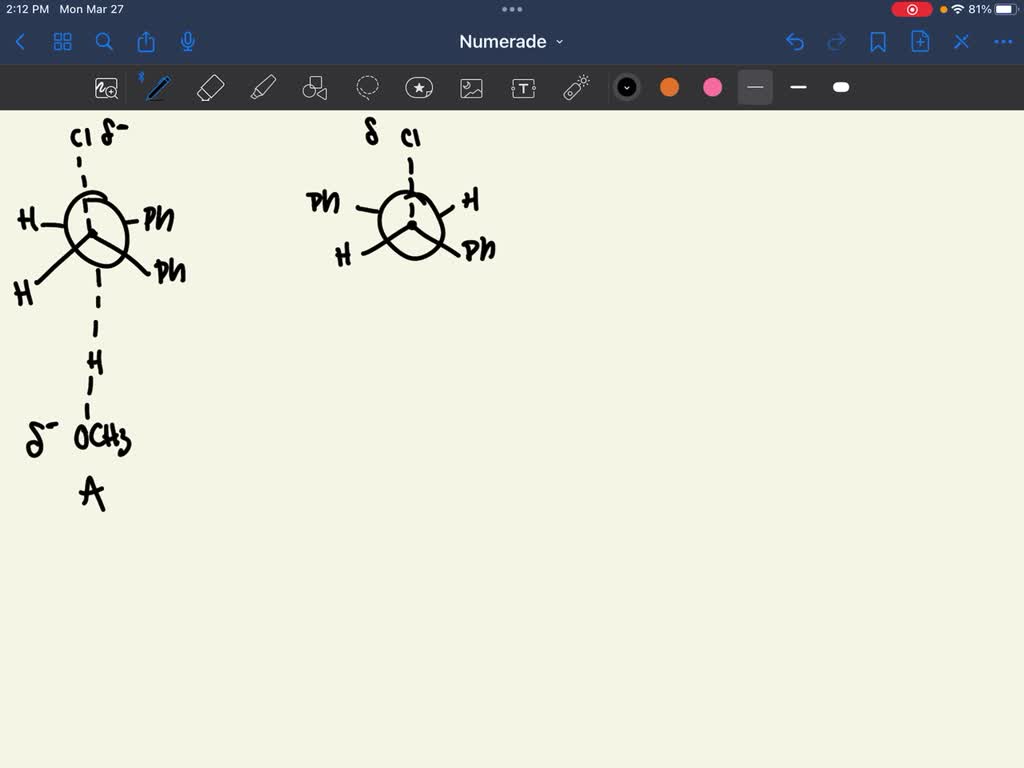This screenshot has width=1024, height=768.
Task: Add a new page
Action: 920,42
